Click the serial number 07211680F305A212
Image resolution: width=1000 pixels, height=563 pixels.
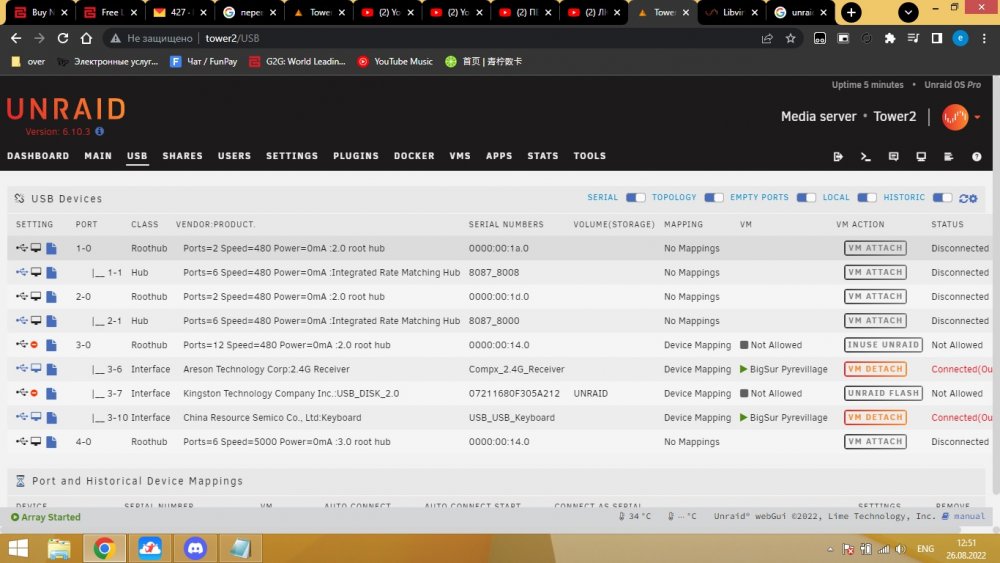pyautogui.click(x=514, y=393)
